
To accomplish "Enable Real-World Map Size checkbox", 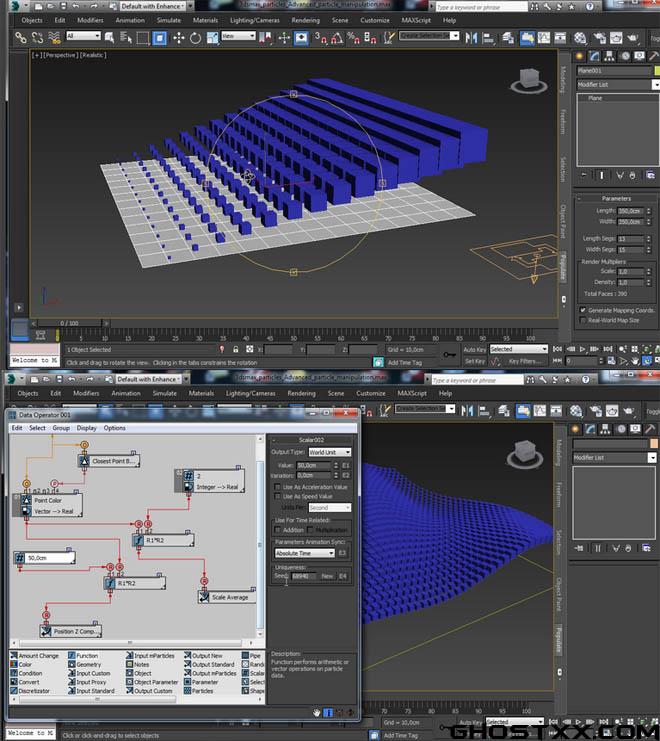I will click(x=583, y=320).
